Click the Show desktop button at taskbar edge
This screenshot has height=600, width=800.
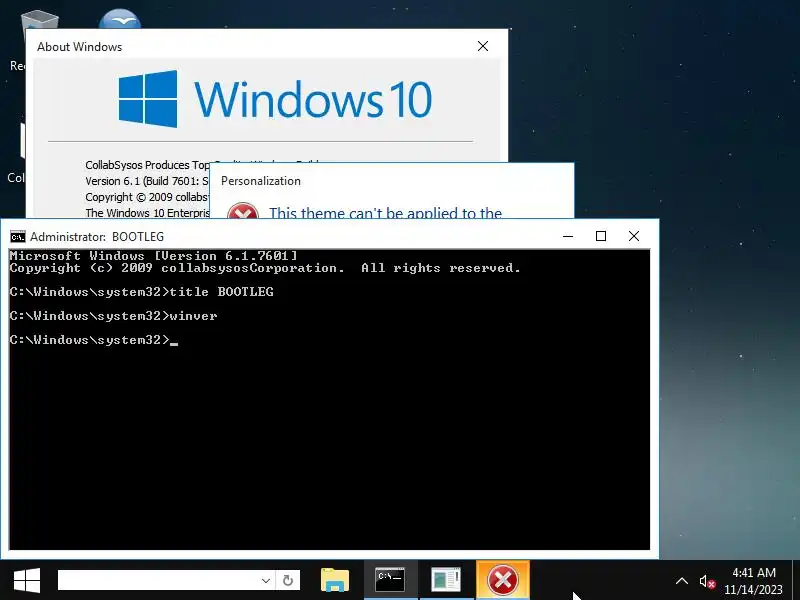pyautogui.click(x=796, y=581)
